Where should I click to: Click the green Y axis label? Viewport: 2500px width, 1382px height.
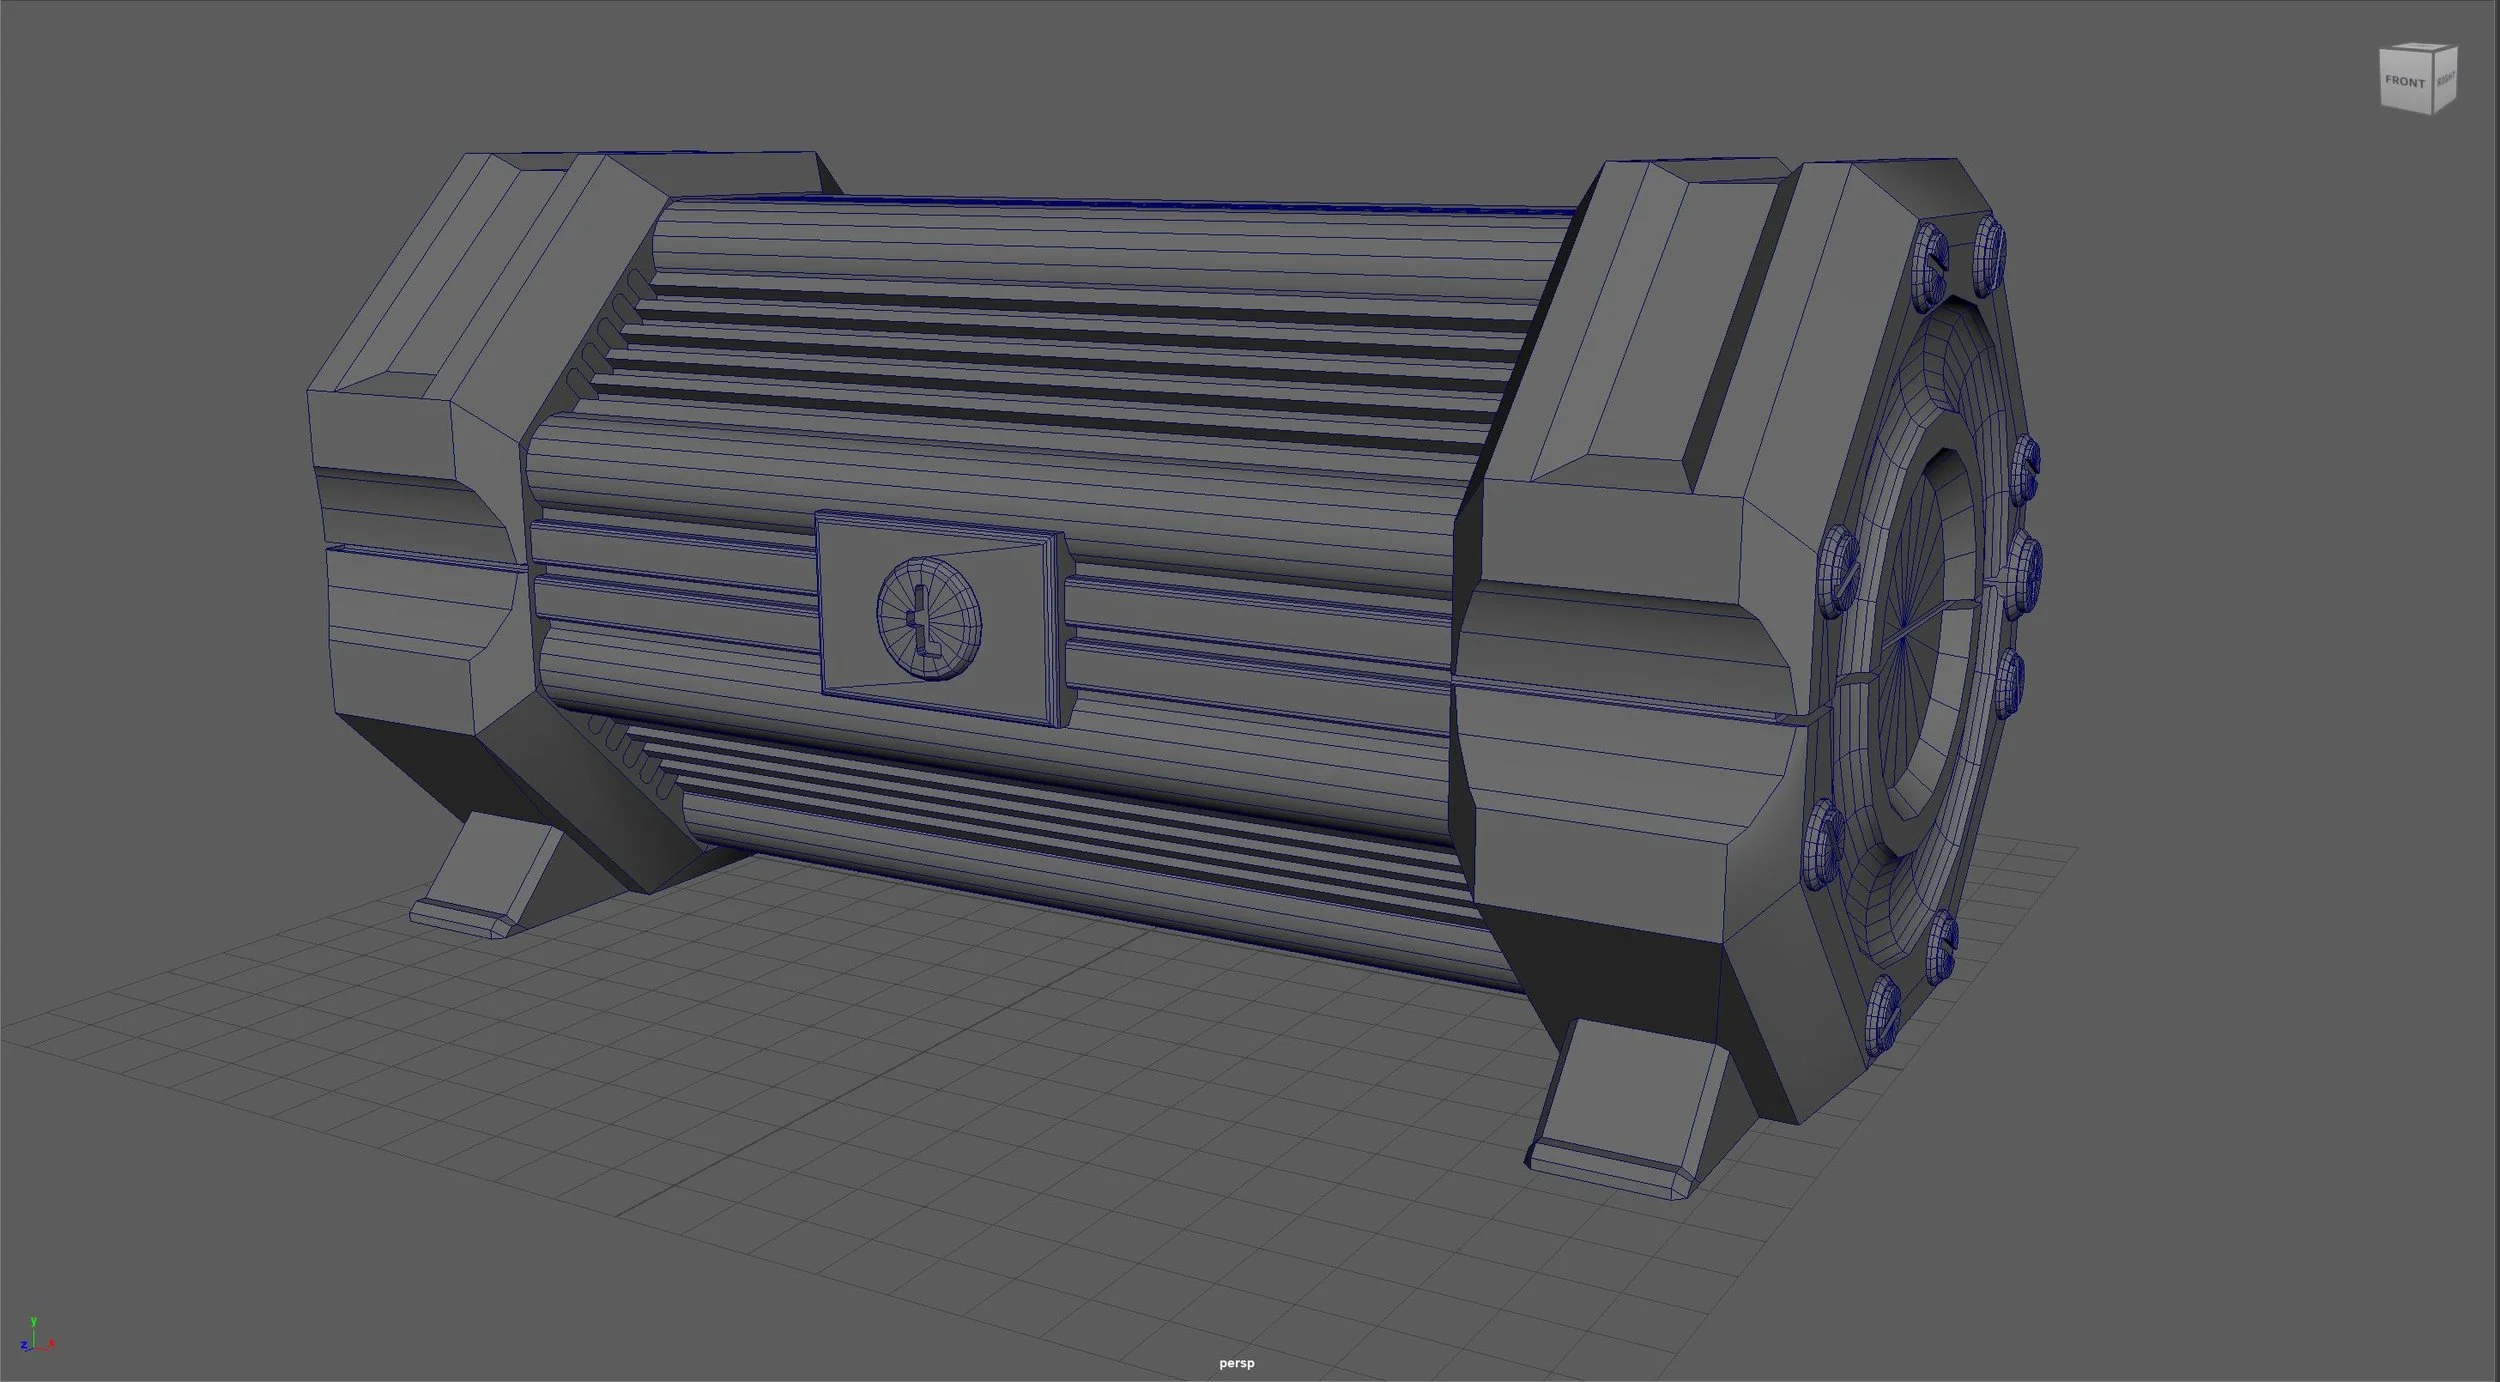click(33, 1321)
